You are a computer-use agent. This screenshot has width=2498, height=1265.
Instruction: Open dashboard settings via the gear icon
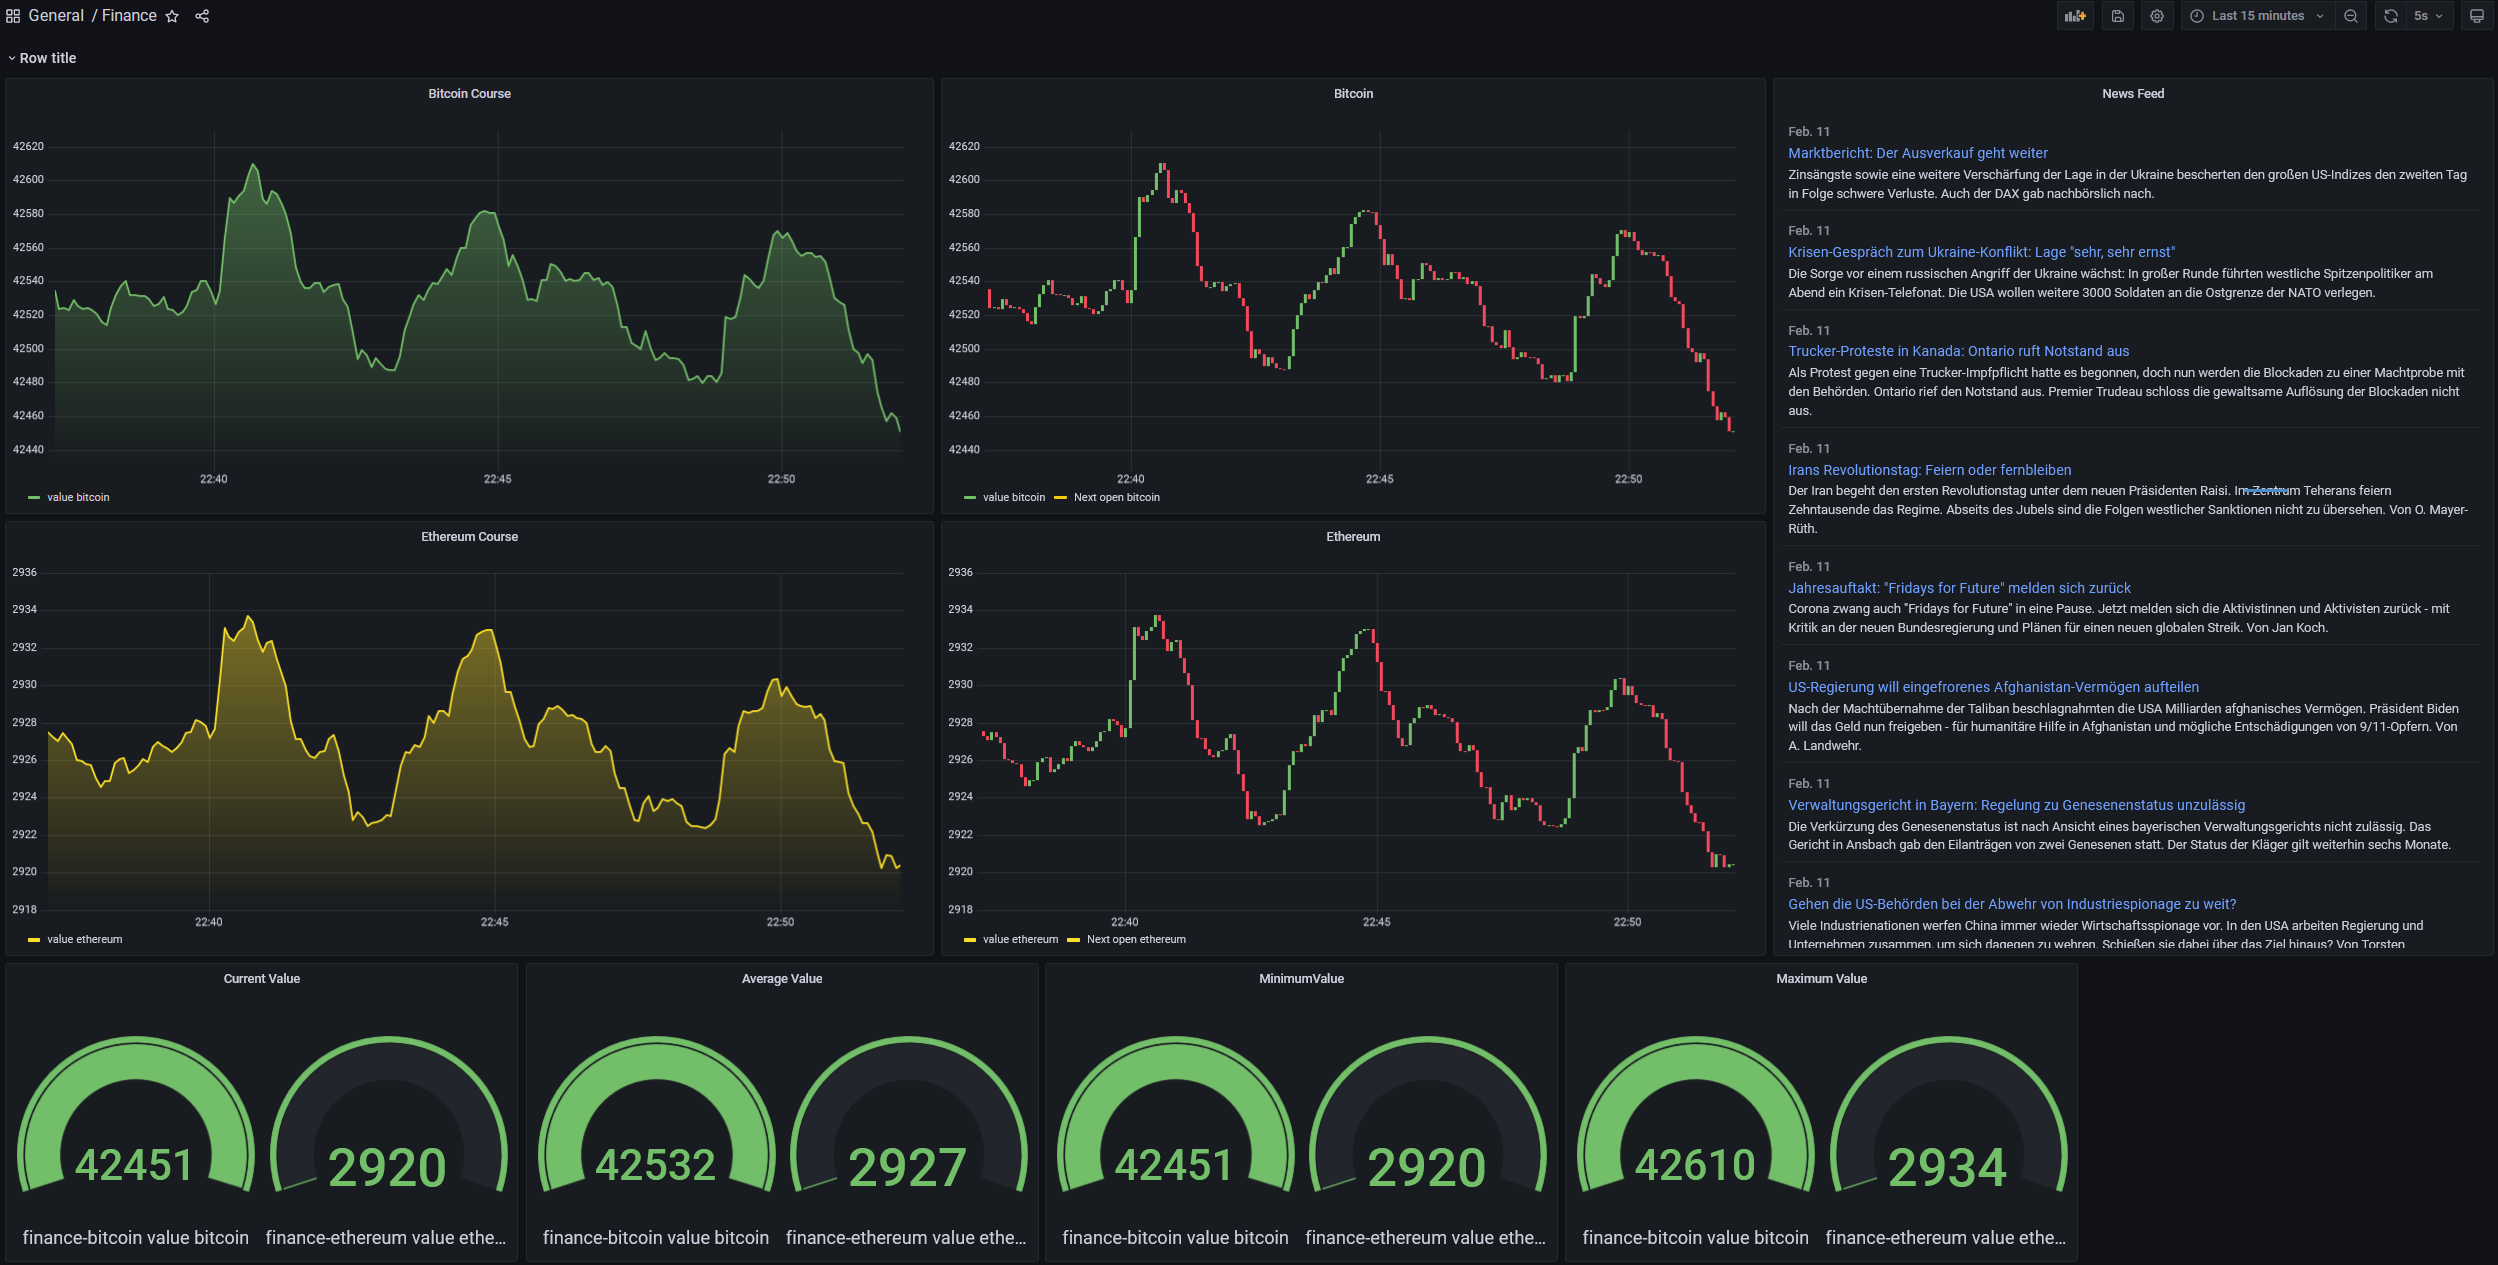[x=2157, y=16]
